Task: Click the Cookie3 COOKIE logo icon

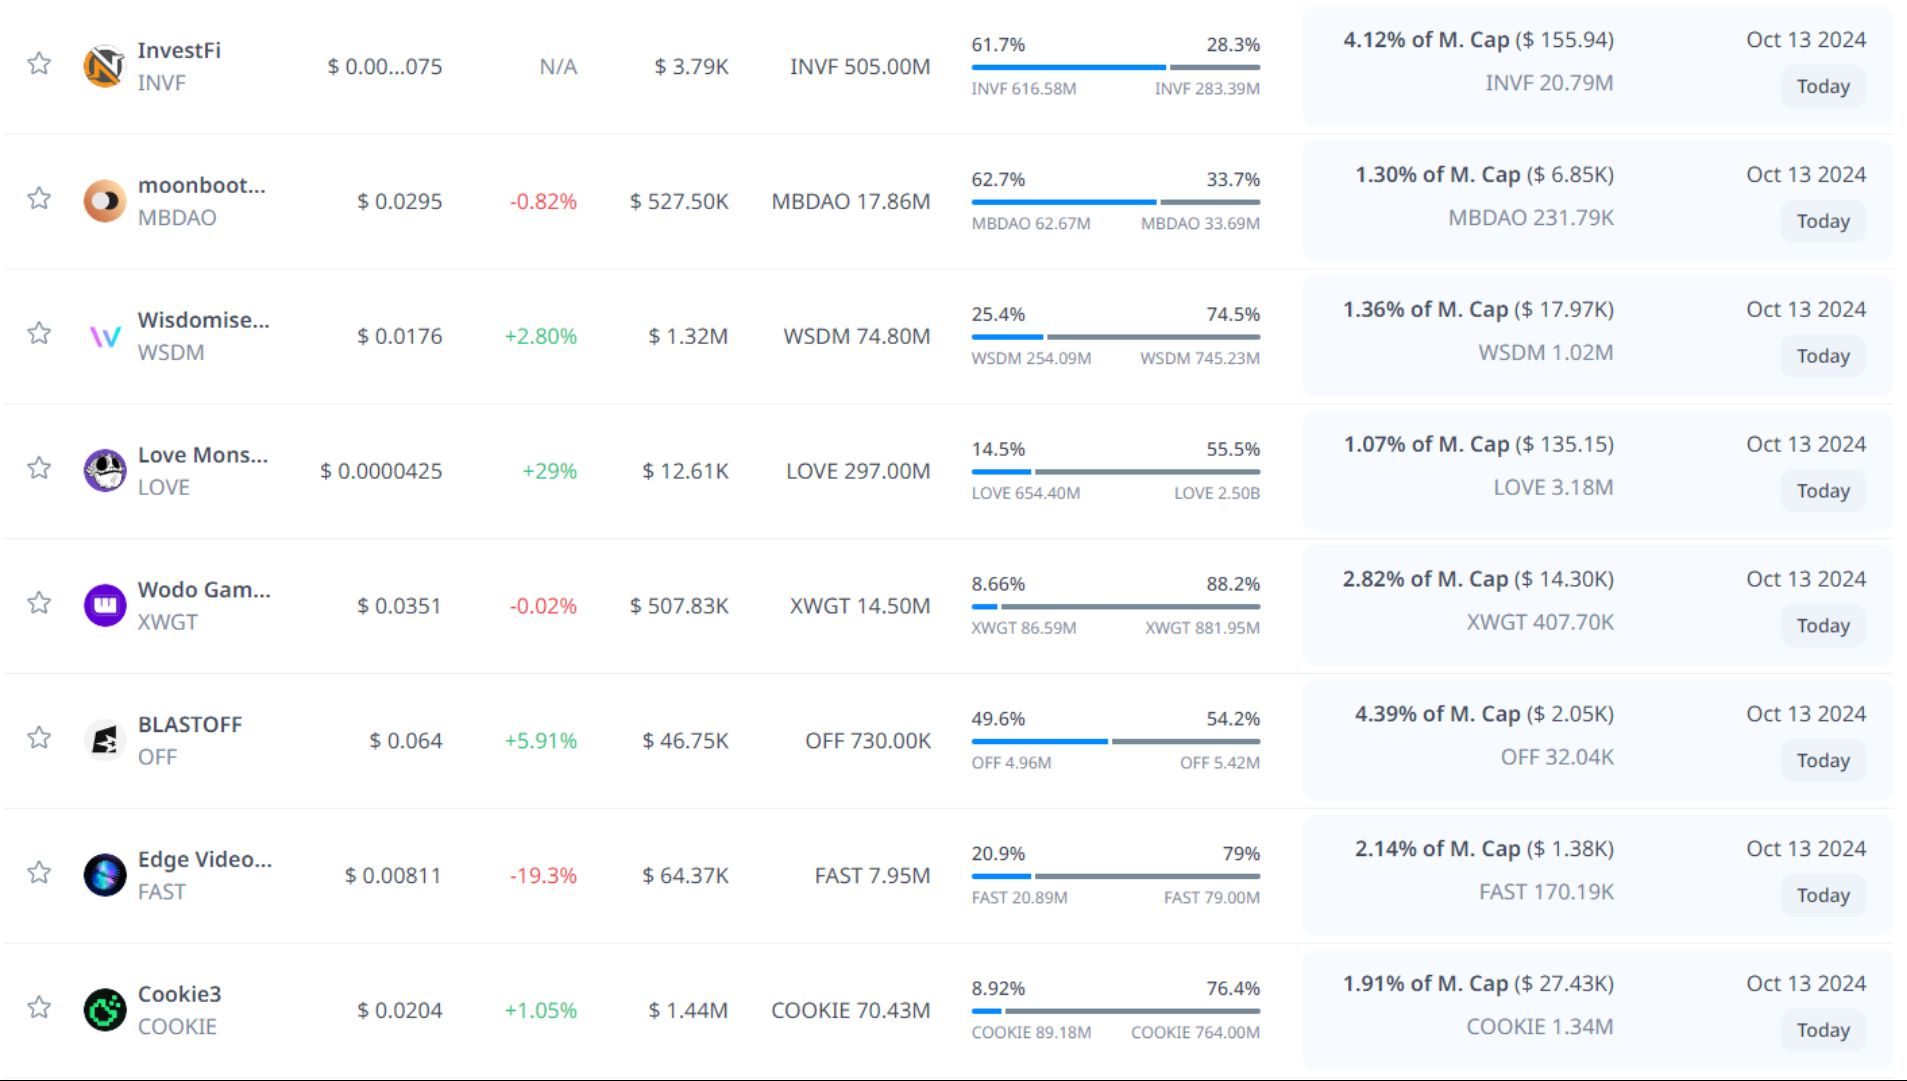Action: click(x=104, y=1010)
